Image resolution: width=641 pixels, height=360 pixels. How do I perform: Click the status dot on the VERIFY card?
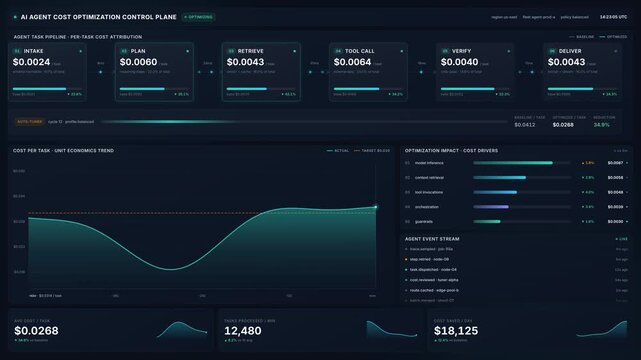point(509,51)
